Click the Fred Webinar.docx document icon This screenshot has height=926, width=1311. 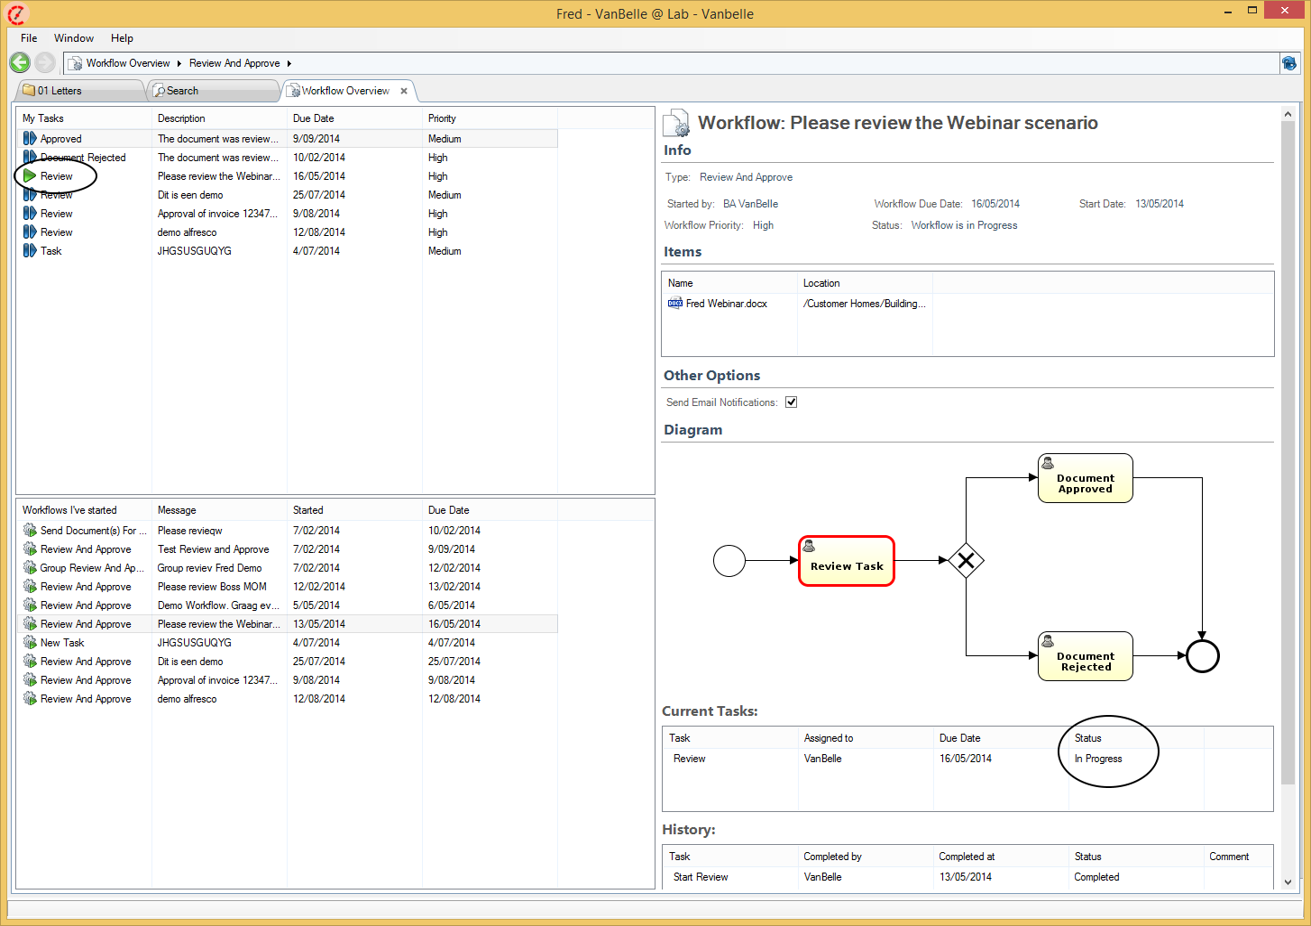675,304
